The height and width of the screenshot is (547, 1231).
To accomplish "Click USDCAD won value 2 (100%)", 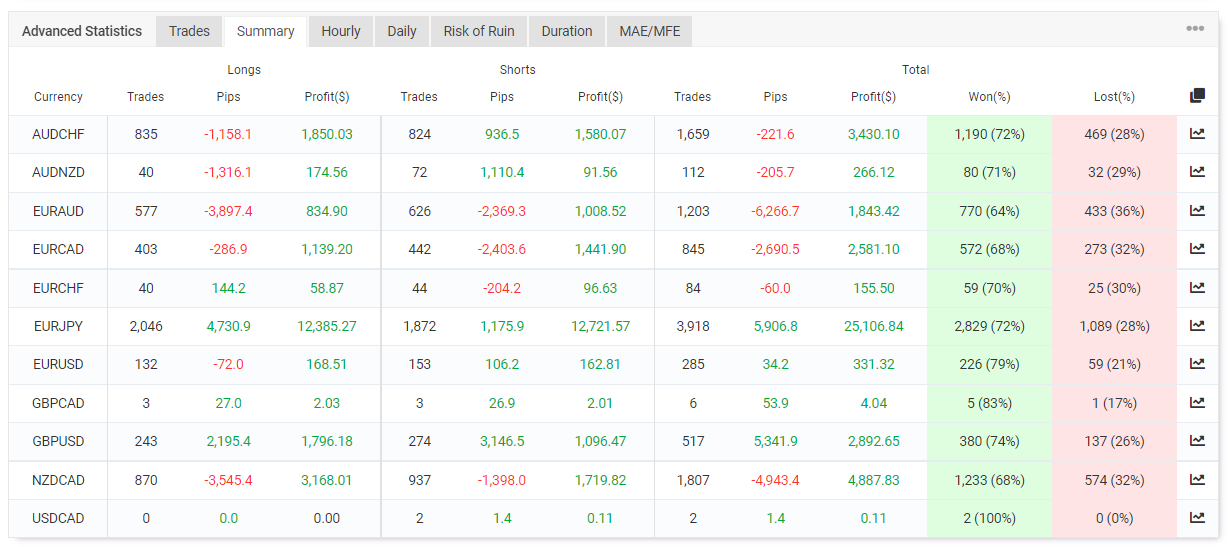I will point(989,519).
